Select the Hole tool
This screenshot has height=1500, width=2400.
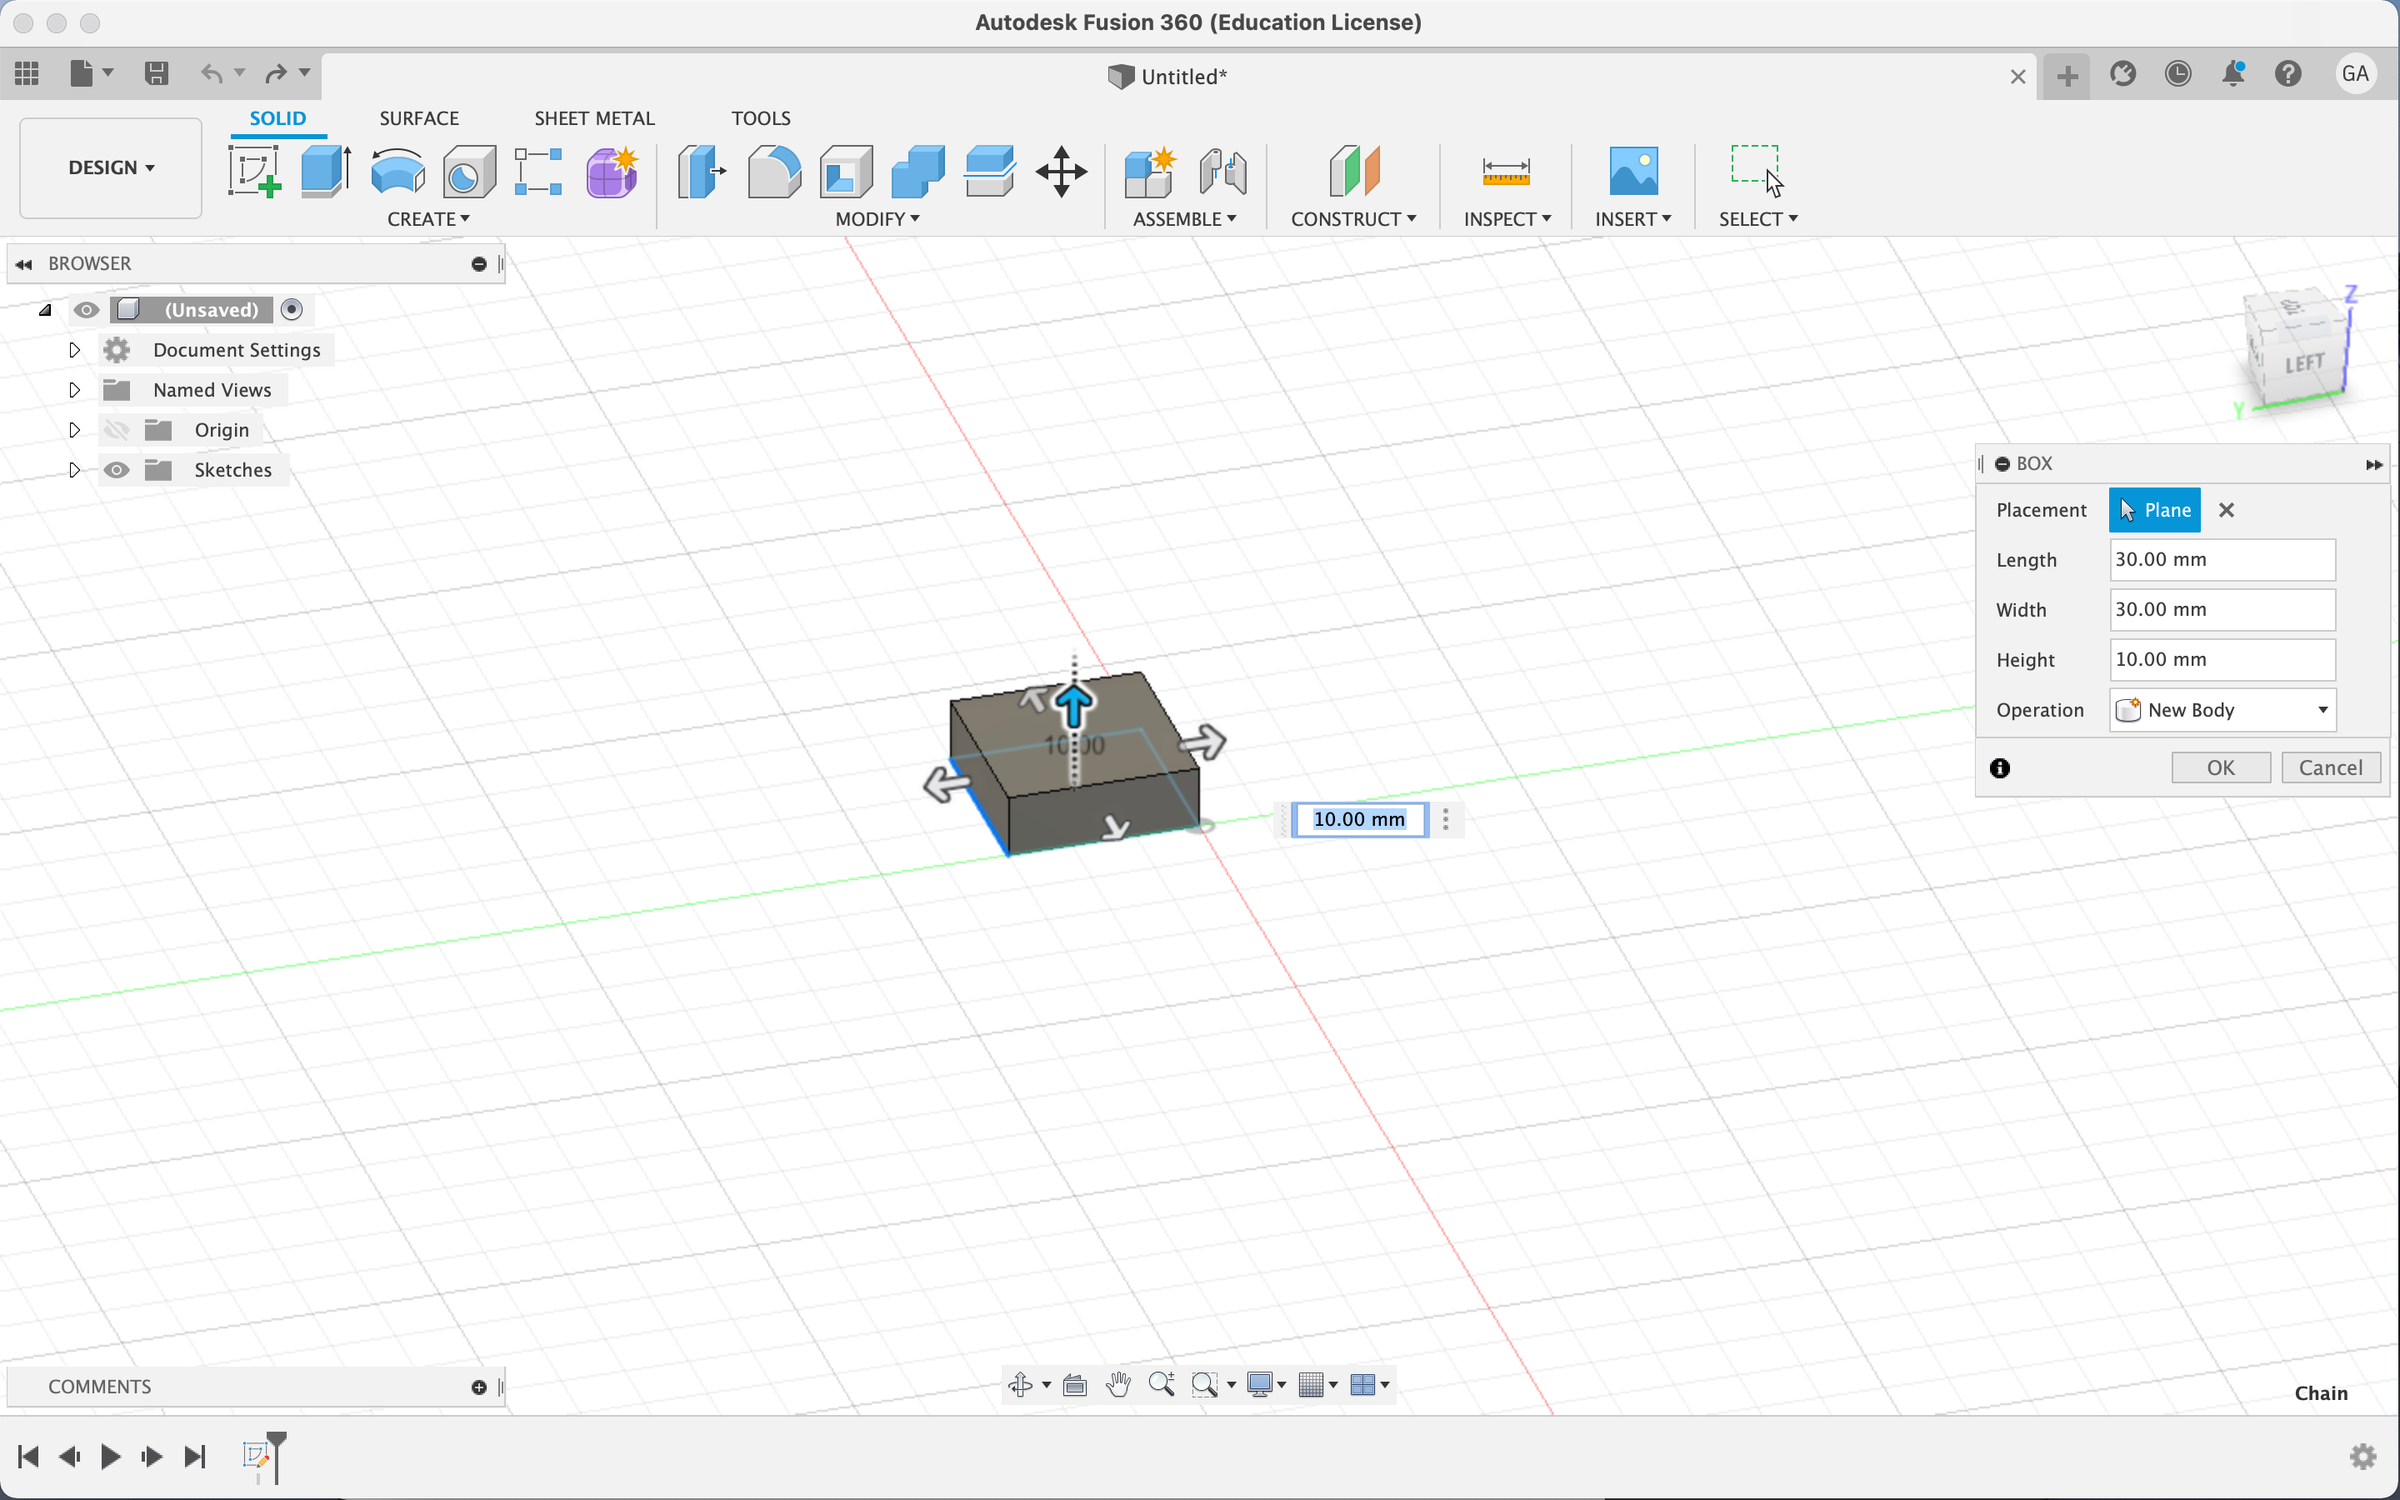click(469, 170)
